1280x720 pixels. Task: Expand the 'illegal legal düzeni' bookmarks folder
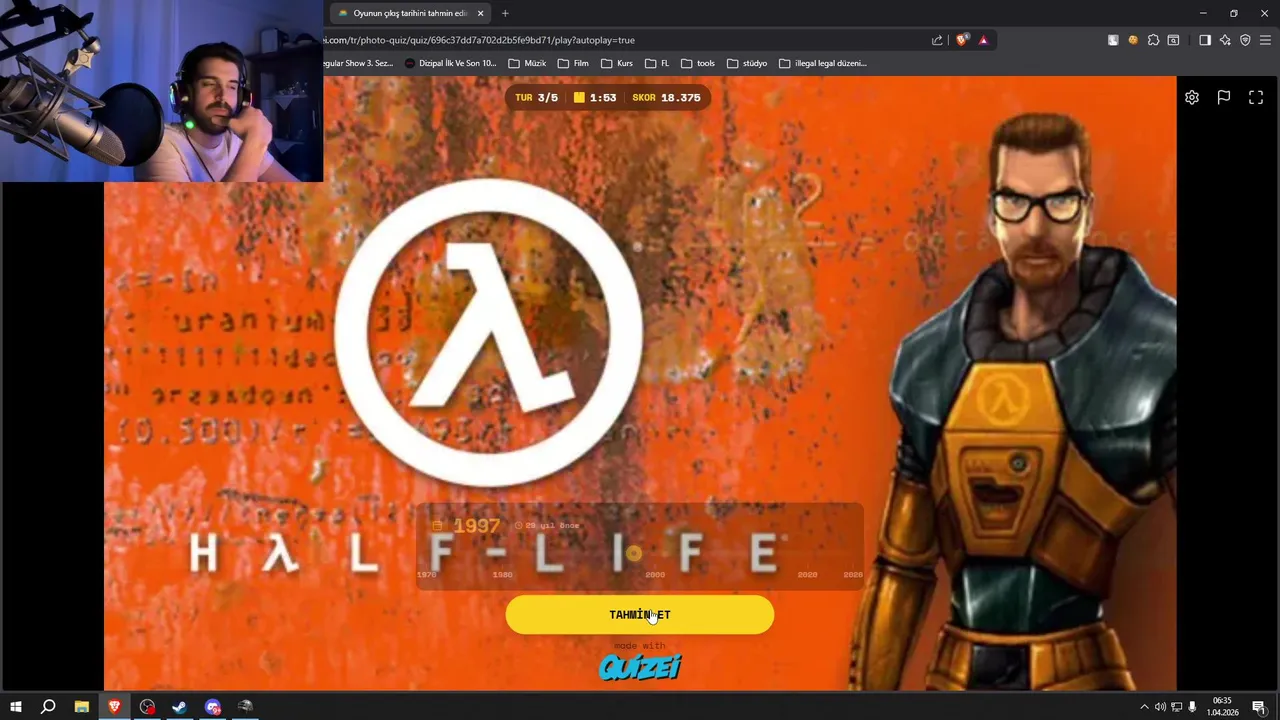823,63
